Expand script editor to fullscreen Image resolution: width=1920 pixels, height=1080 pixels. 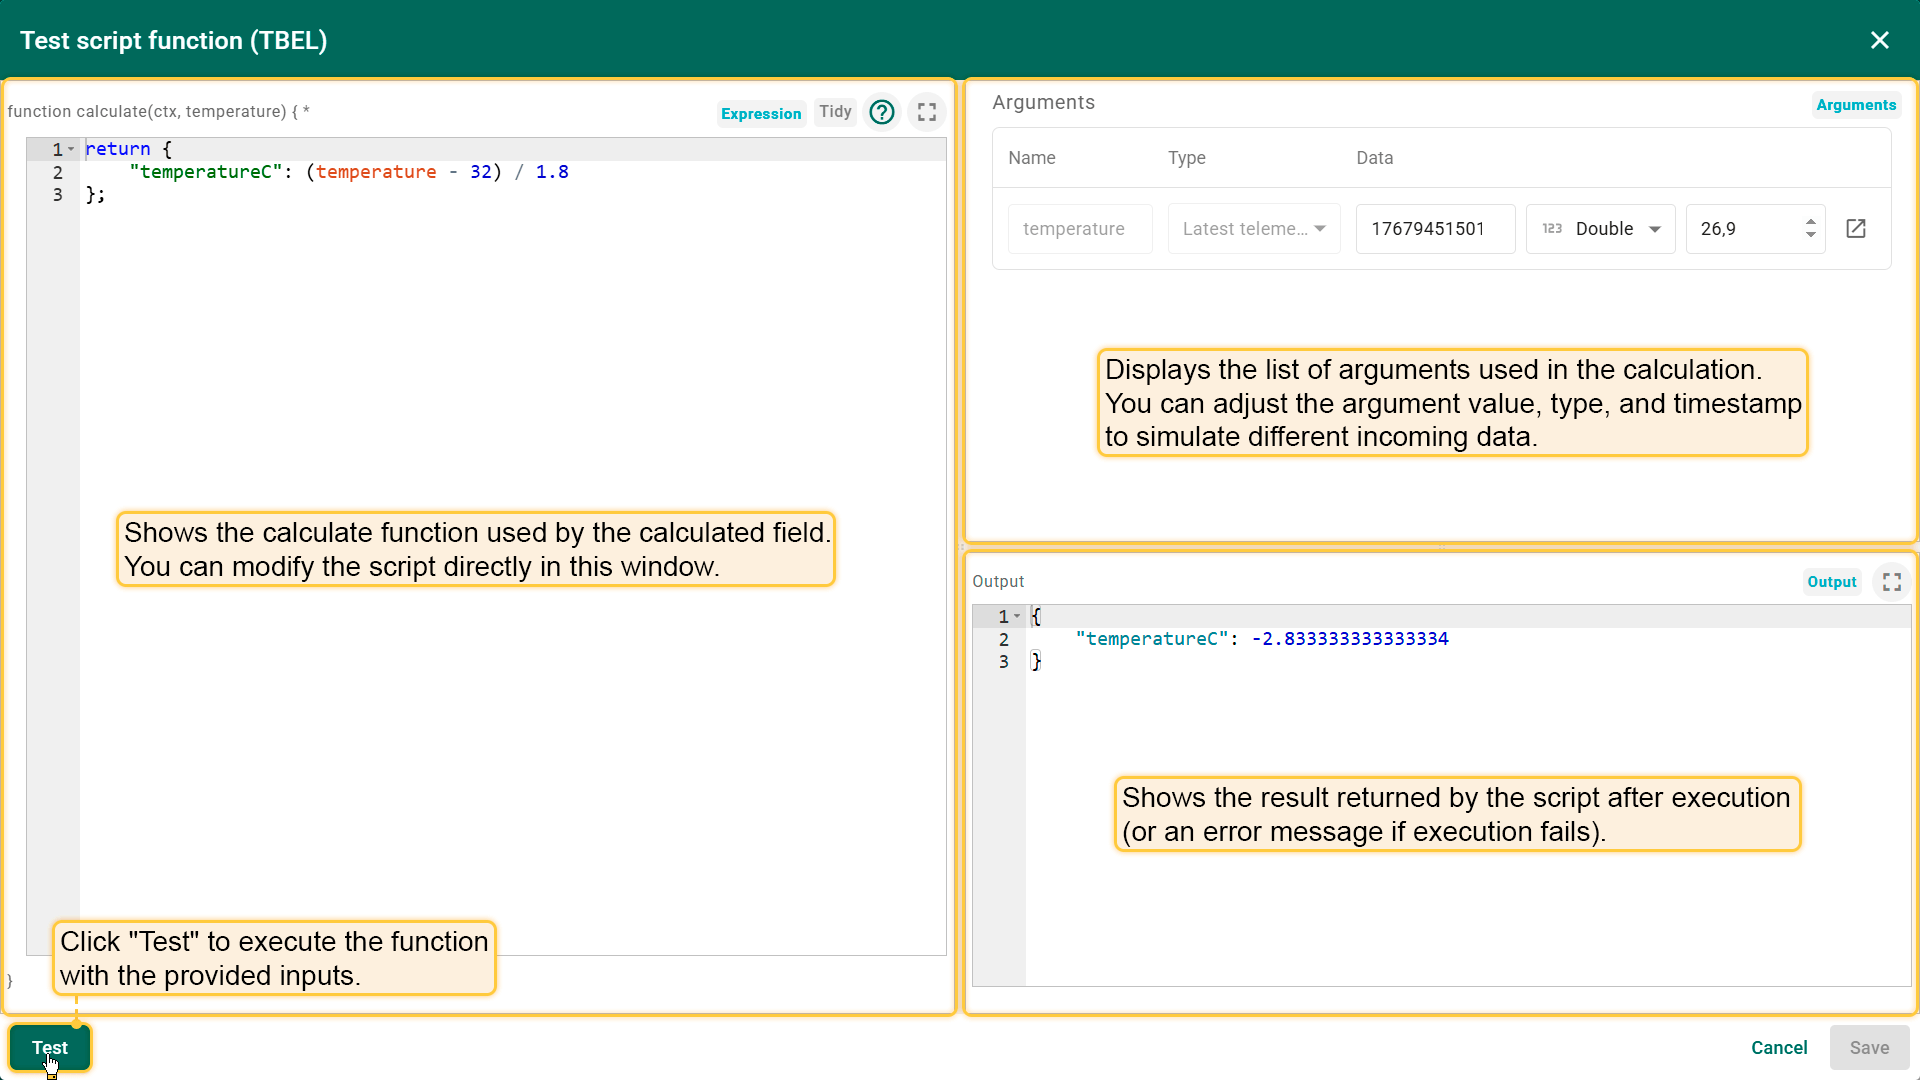pos(927,112)
